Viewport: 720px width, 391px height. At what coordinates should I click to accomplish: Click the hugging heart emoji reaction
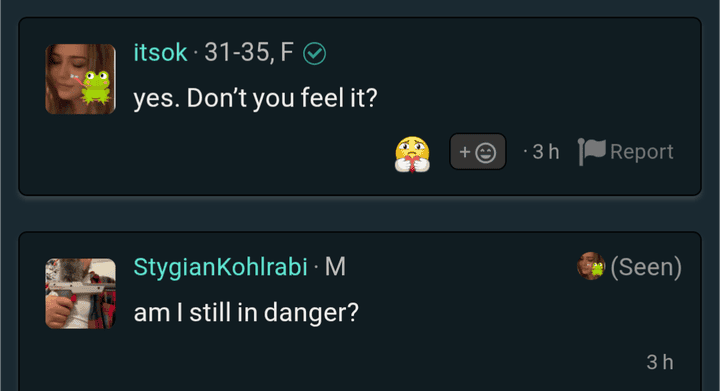tap(412, 154)
